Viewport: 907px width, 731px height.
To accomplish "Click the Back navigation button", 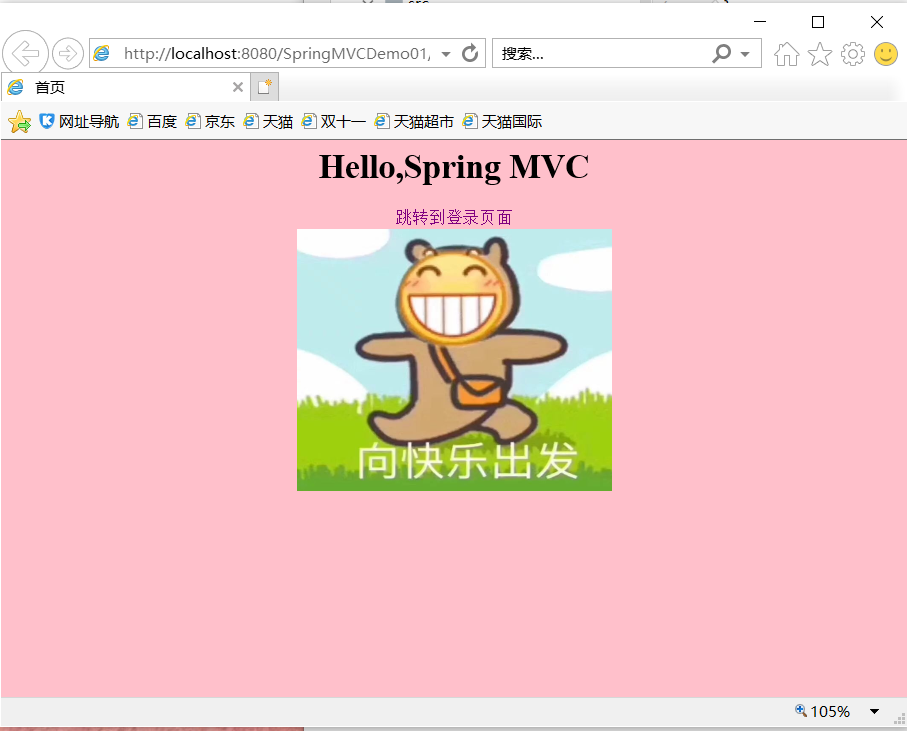I will pyautogui.click(x=25, y=53).
